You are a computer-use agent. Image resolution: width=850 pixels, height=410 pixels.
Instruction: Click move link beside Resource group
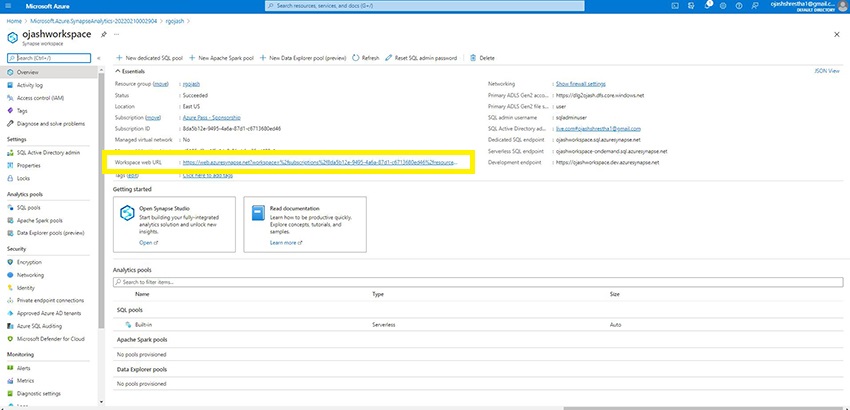[160, 84]
